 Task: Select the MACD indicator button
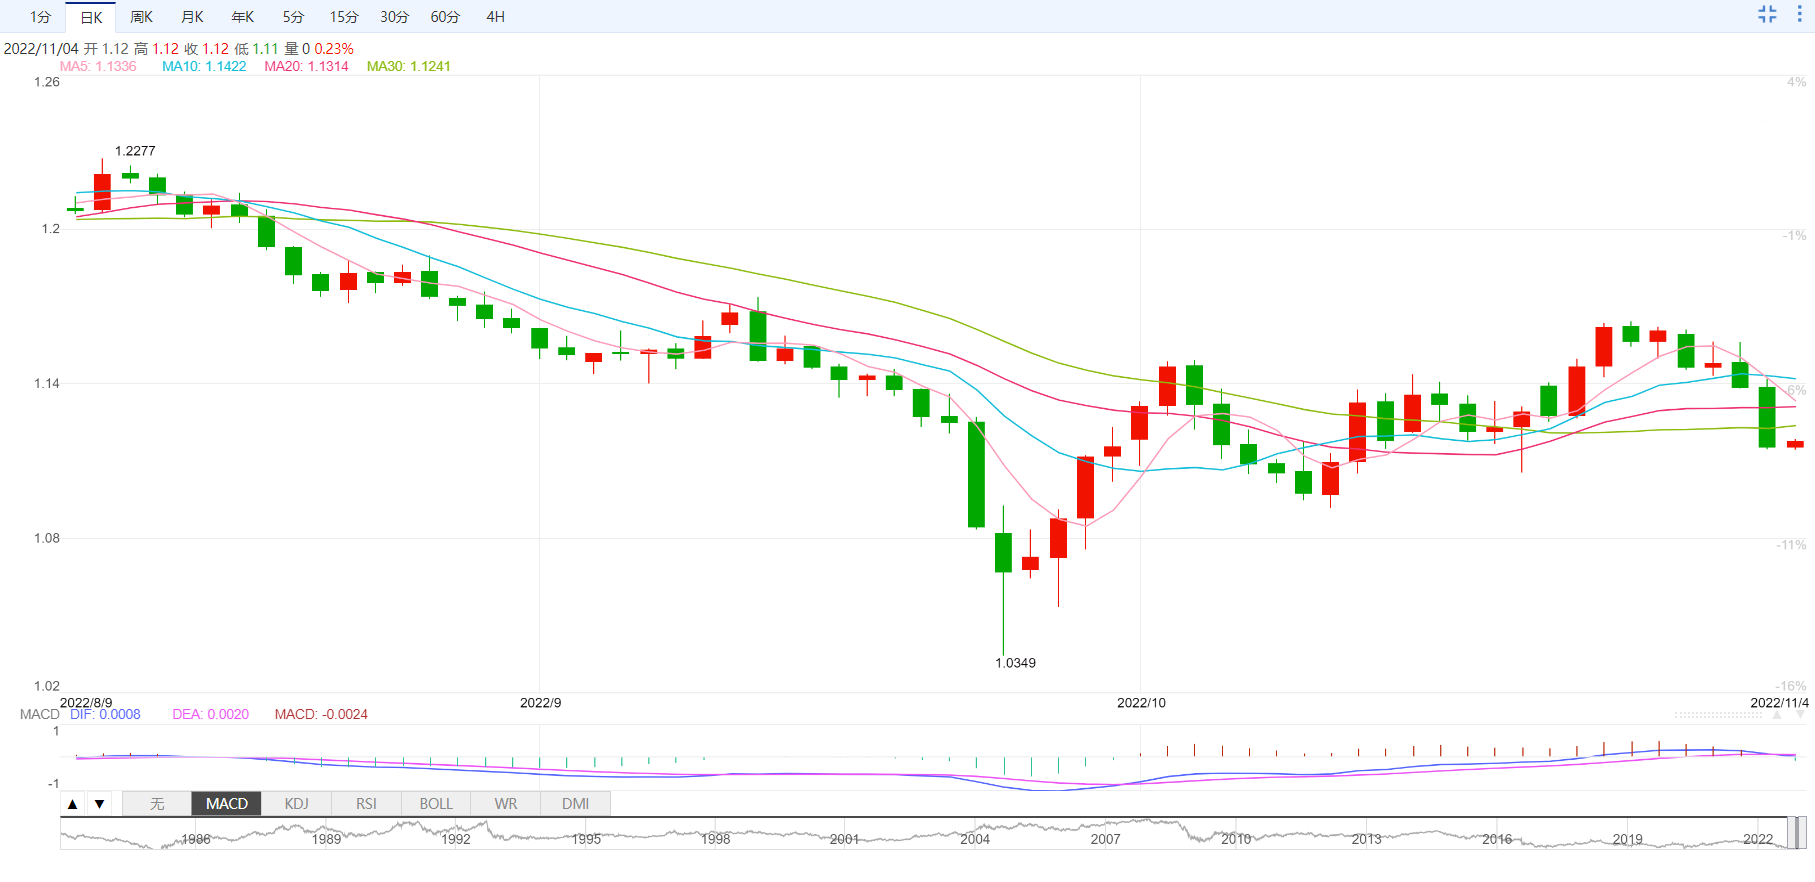pyautogui.click(x=227, y=804)
